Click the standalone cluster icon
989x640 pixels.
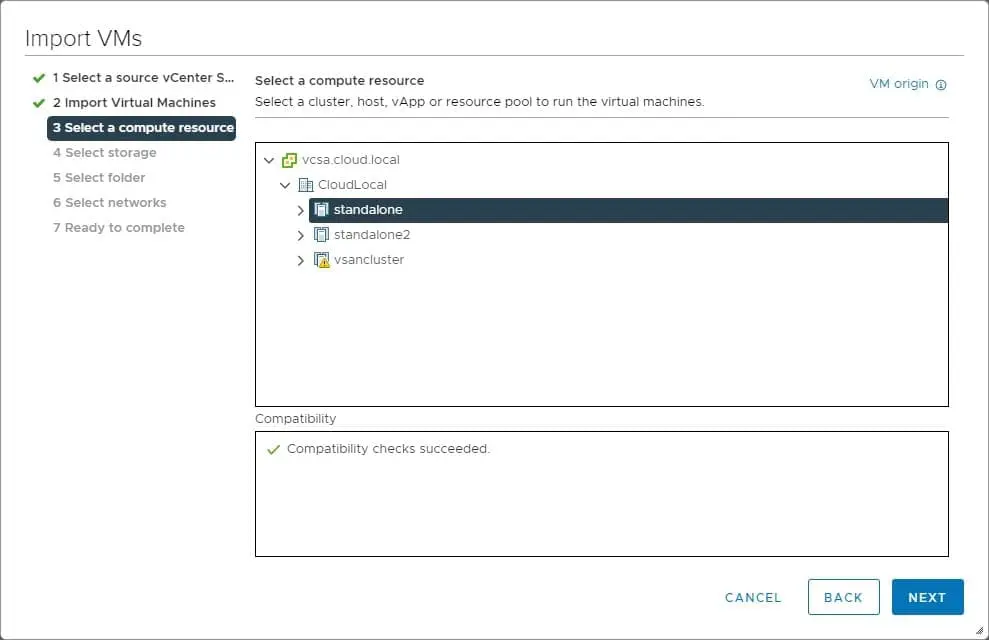point(321,210)
